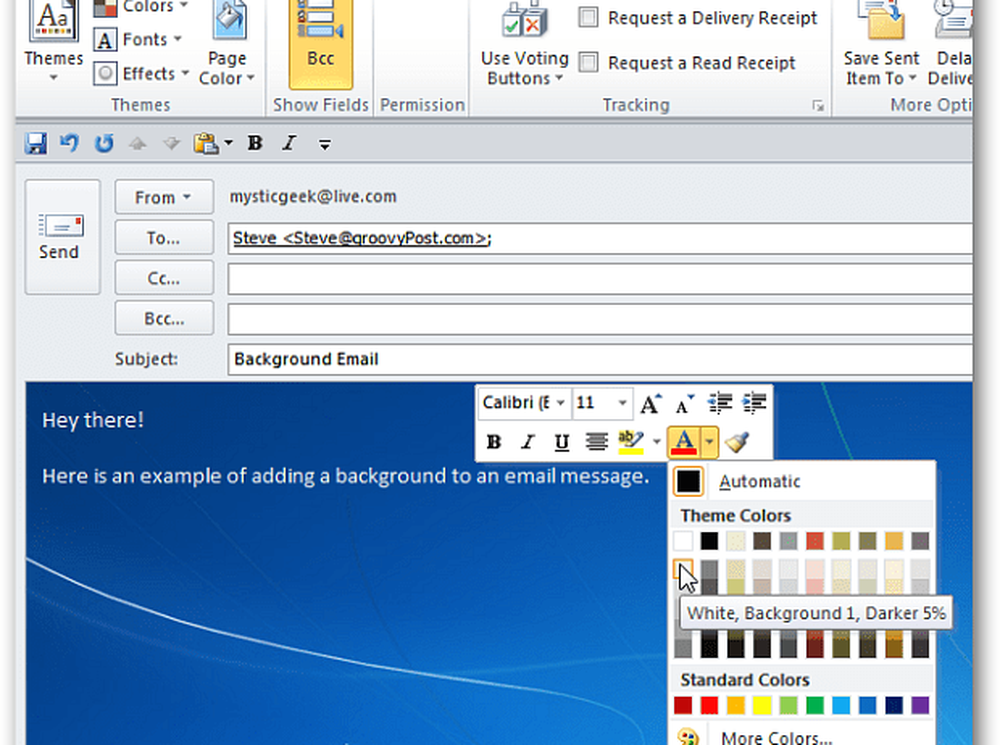
Task: Customize the quick access toolbar
Action: pos(325,145)
